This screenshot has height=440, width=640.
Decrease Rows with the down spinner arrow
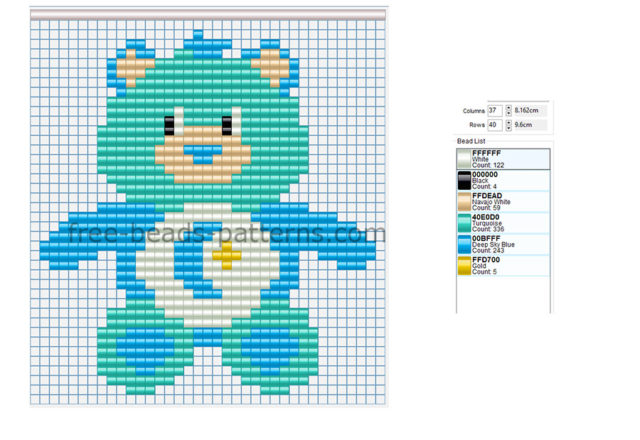(509, 128)
